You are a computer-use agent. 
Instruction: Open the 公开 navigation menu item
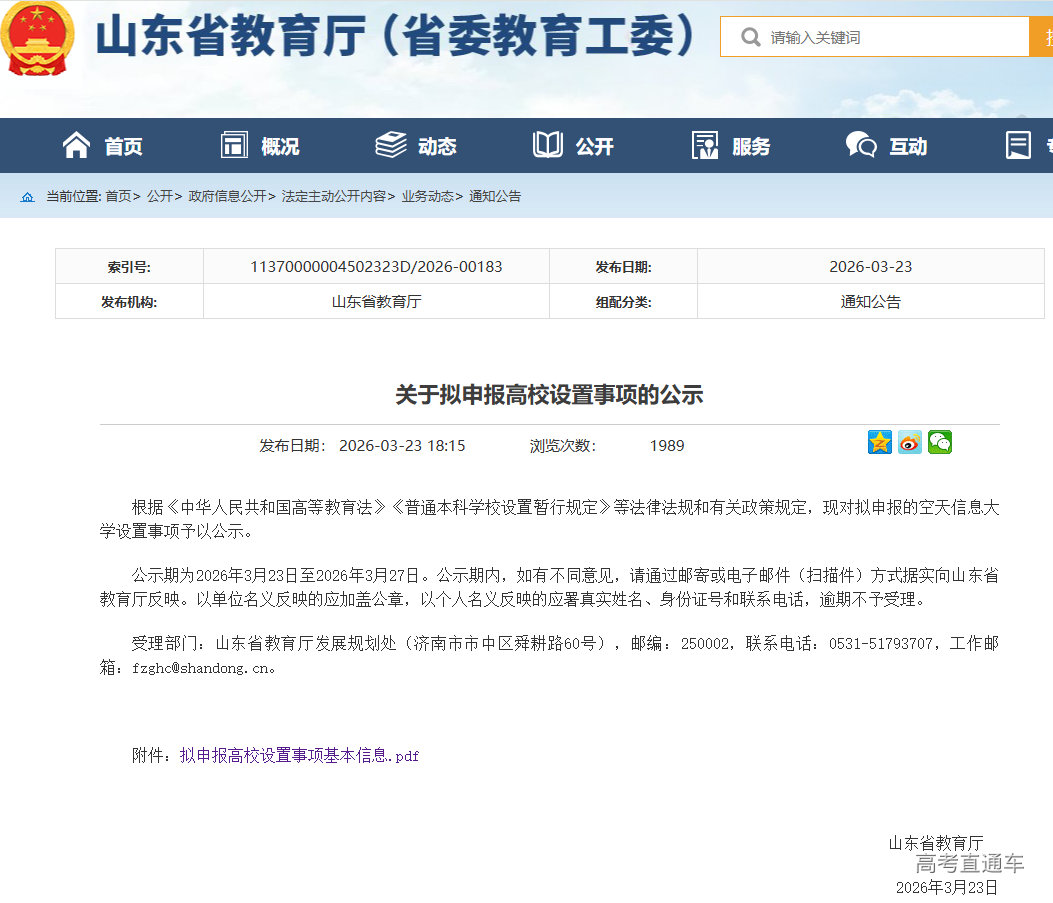click(x=594, y=147)
